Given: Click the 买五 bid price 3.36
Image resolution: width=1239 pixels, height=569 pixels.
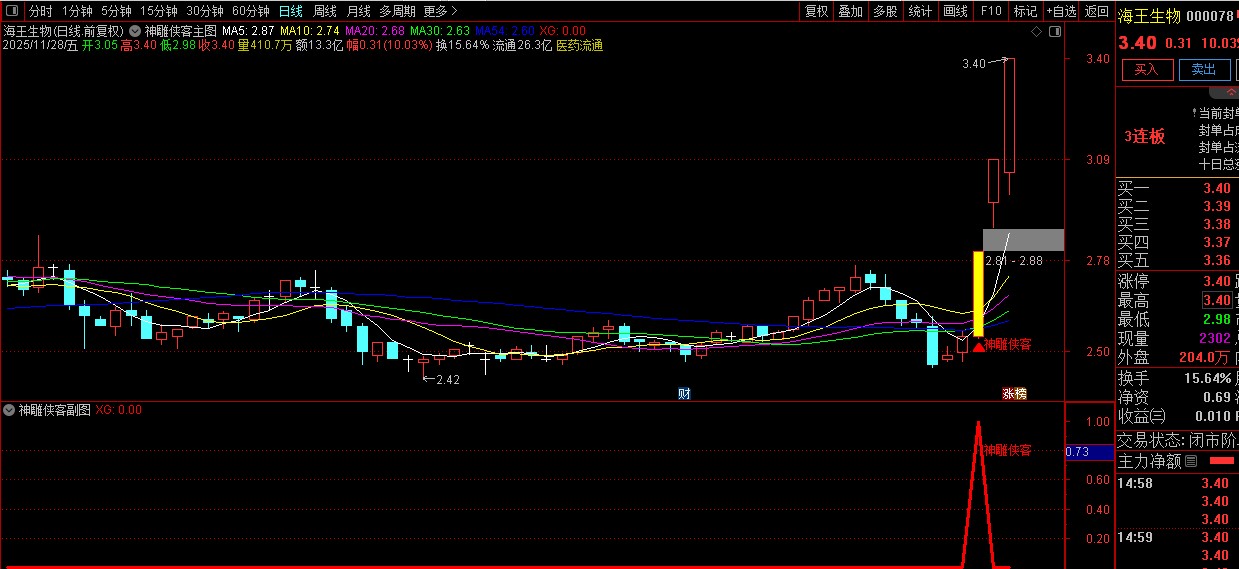Looking at the screenshot, I should click(1216, 260).
